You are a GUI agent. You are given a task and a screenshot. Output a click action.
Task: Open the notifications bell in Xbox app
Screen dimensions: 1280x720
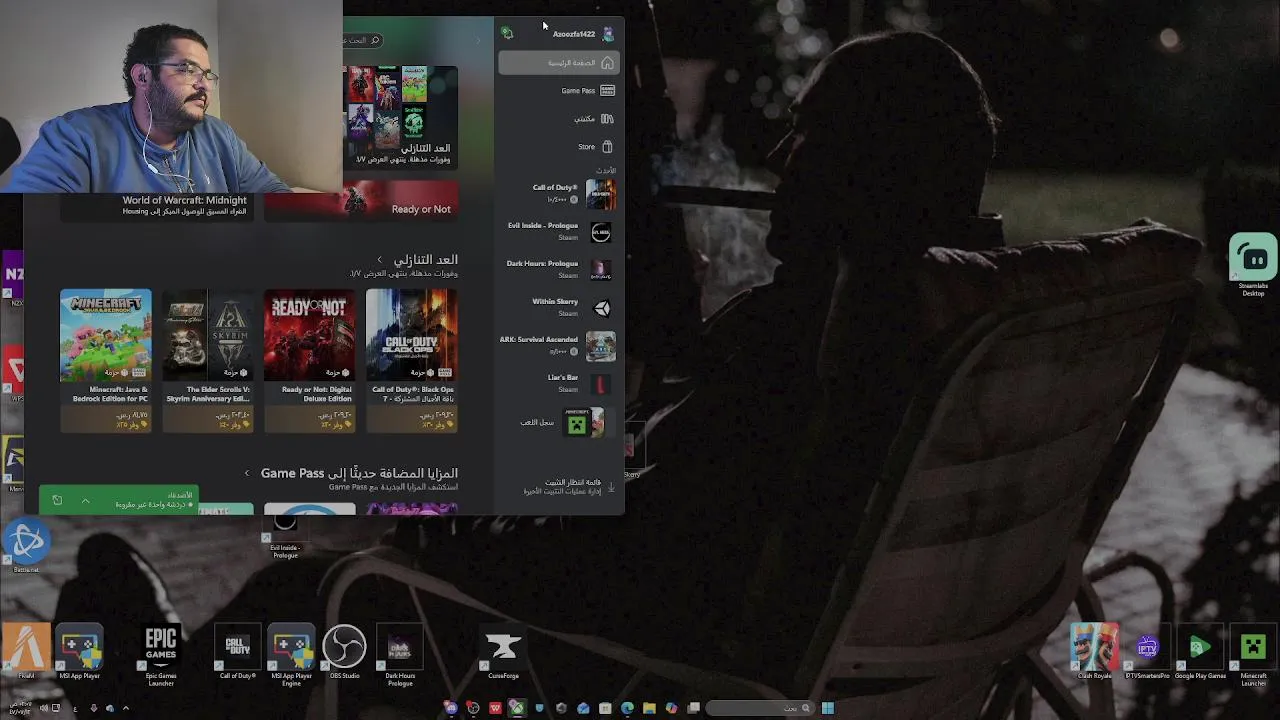click(507, 34)
